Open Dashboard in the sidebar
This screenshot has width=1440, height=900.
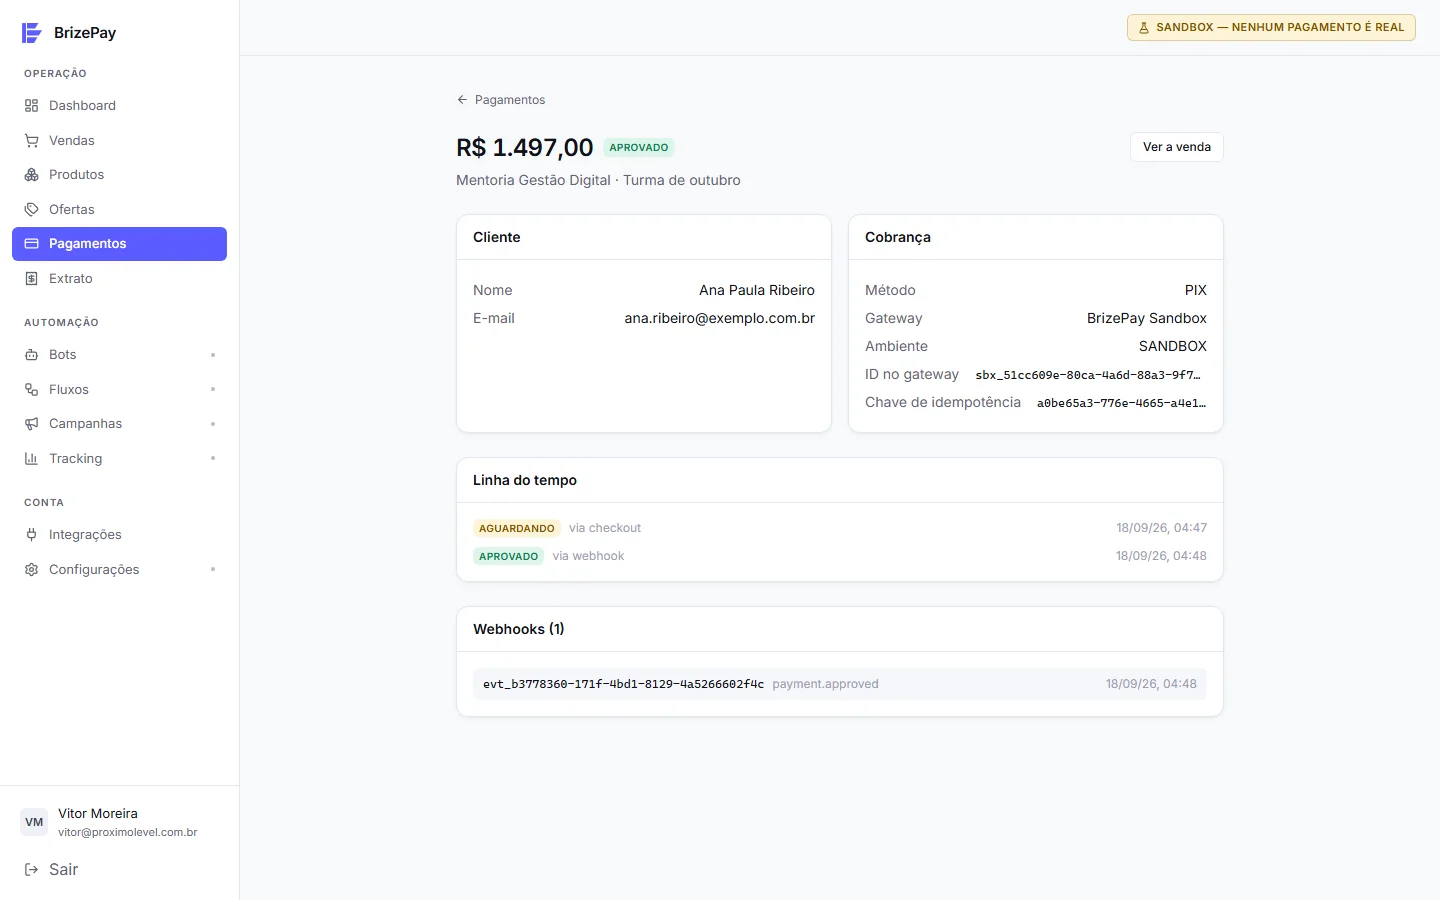119,106
